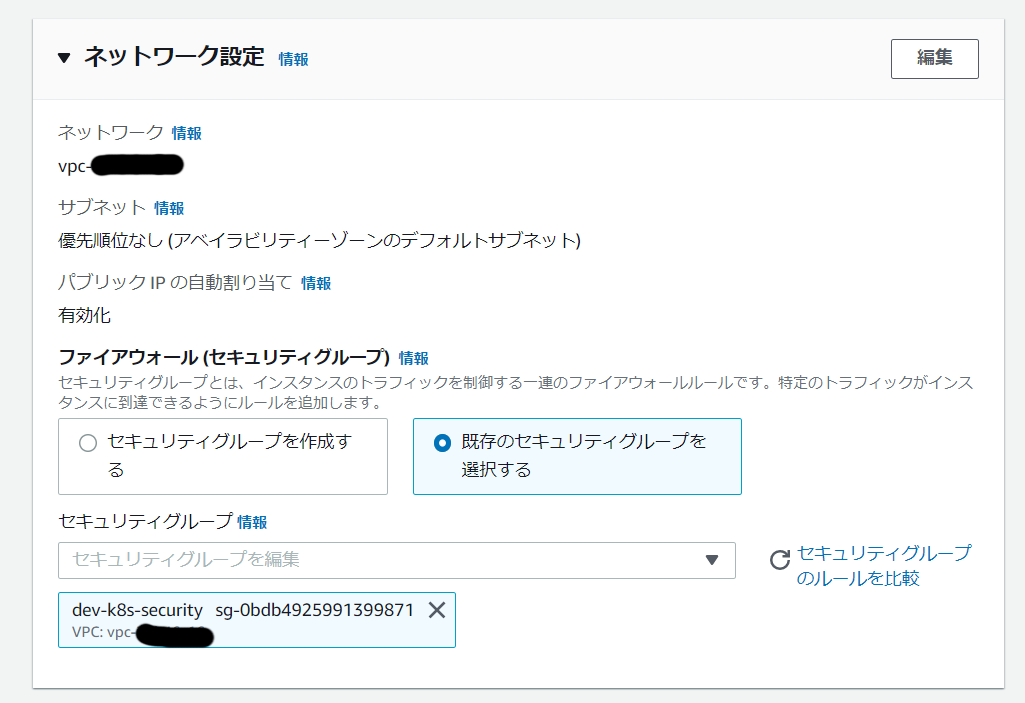Click the セキュリティグループを編集 input field
Screen dimensions: 1025x703
tap(380, 560)
